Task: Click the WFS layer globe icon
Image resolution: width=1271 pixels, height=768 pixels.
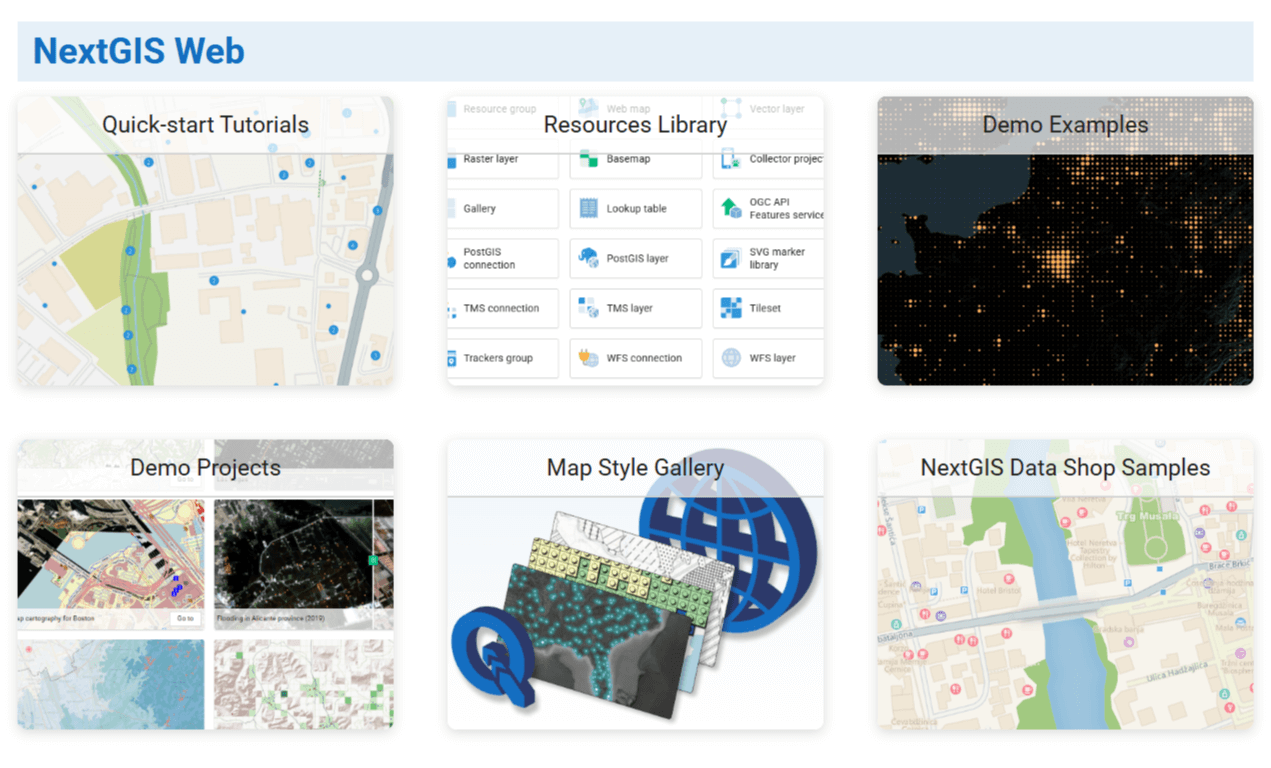Action: click(731, 358)
